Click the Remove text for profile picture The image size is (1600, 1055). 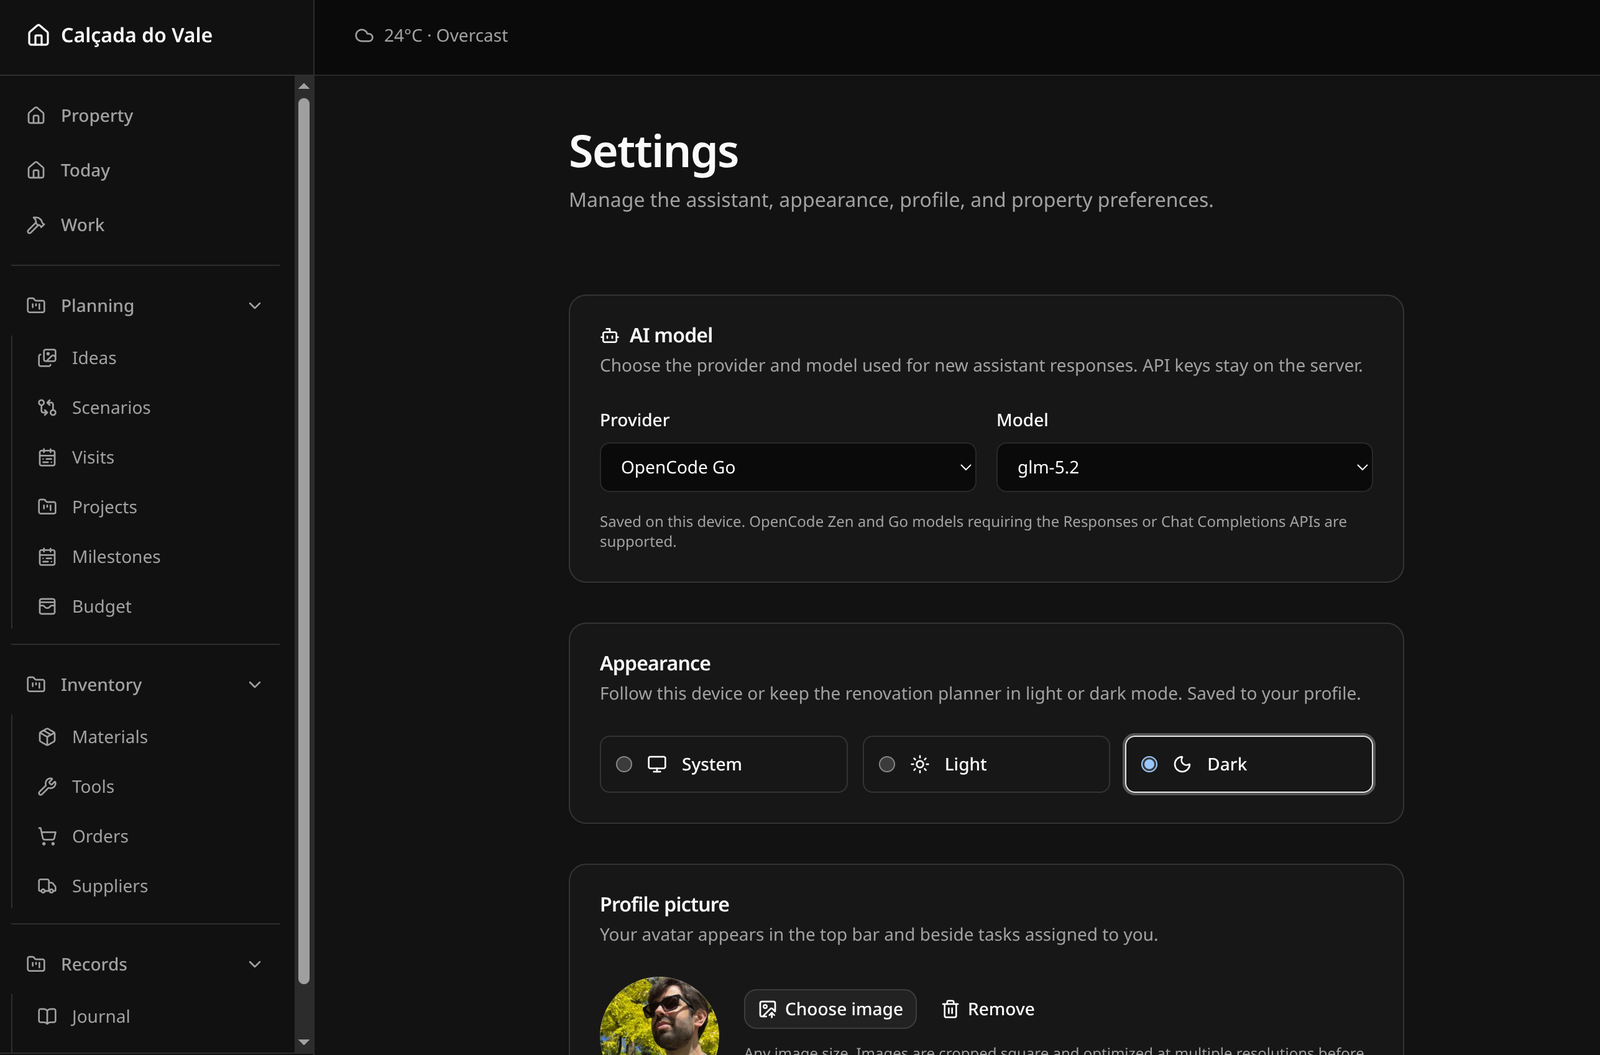pos(1001,1009)
